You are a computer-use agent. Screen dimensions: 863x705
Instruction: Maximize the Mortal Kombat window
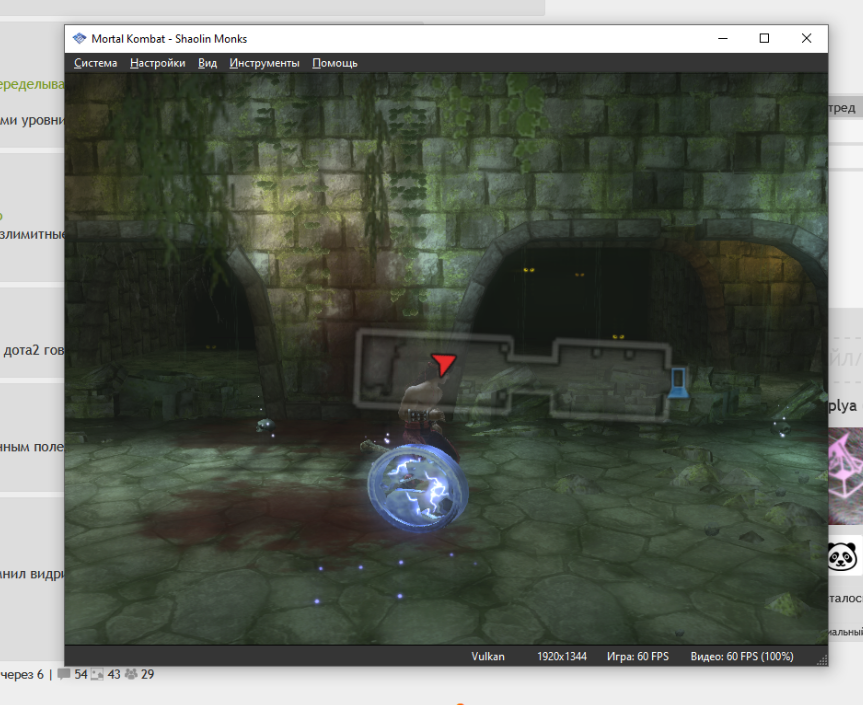764,39
